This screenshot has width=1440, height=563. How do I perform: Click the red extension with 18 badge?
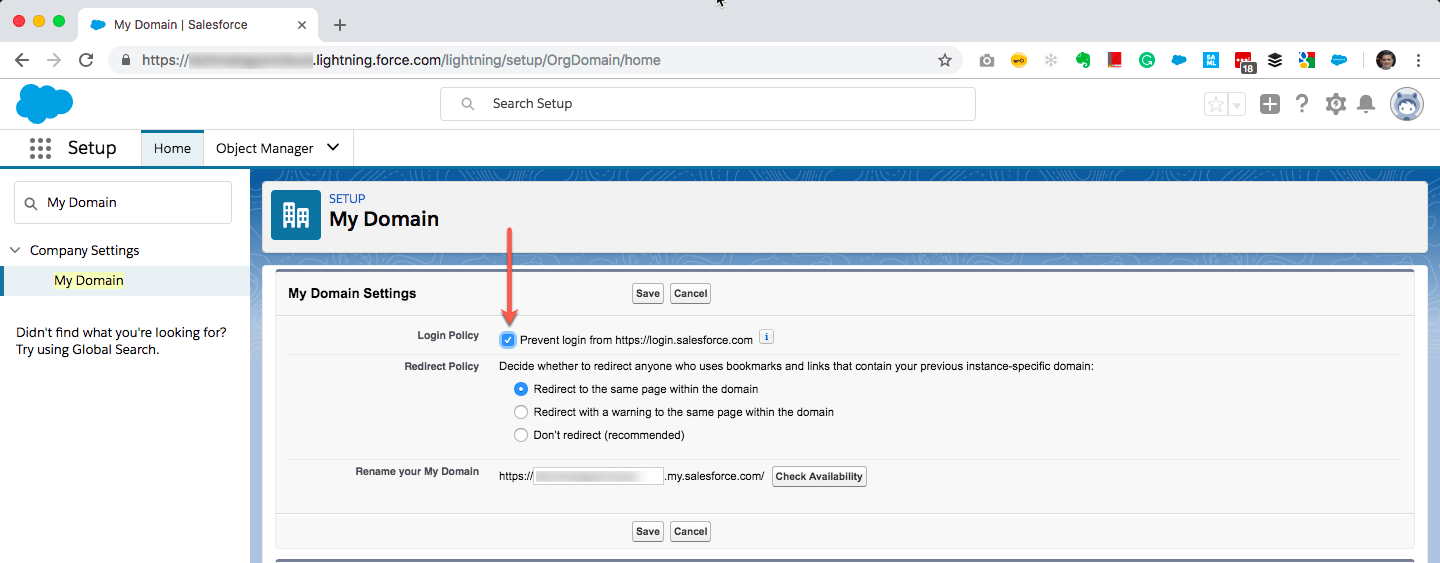point(1244,62)
